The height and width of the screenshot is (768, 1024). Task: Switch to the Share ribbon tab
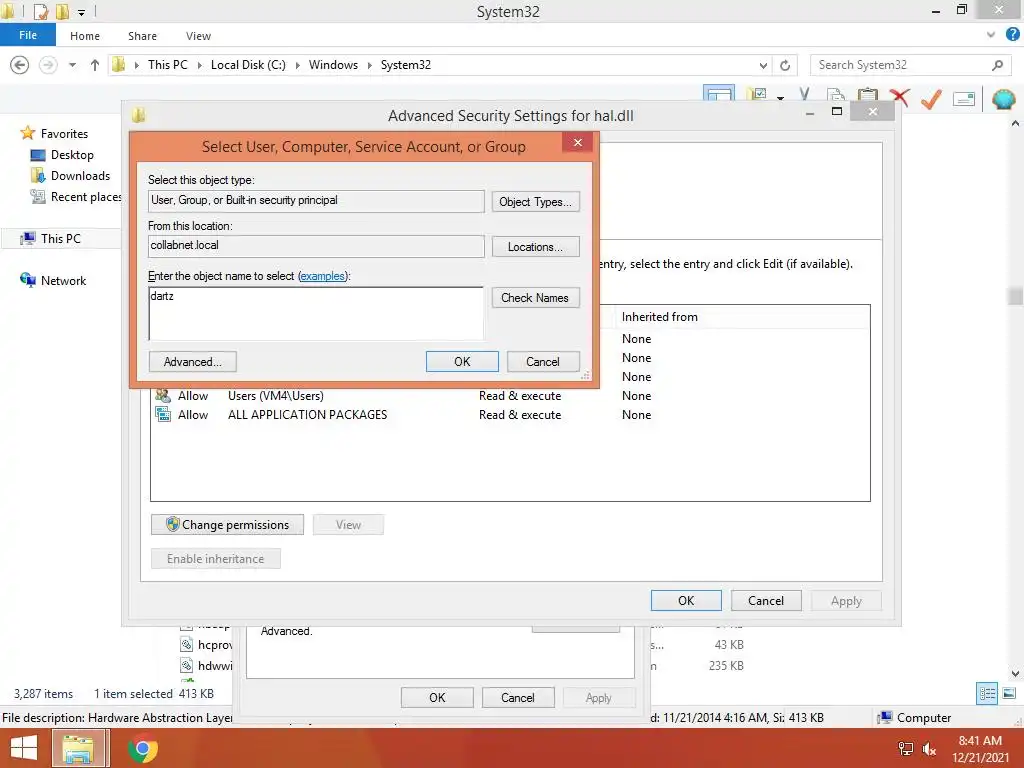[142, 36]
